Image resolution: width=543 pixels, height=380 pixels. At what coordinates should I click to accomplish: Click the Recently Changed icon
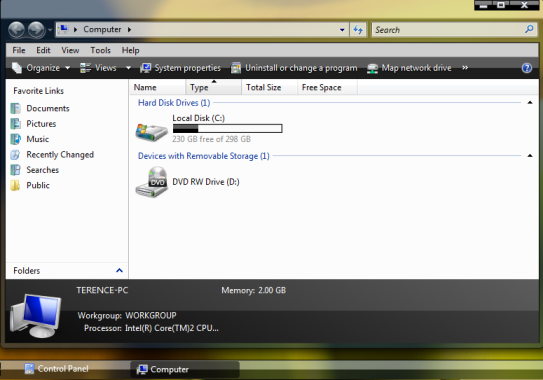[x=15, y=154]
